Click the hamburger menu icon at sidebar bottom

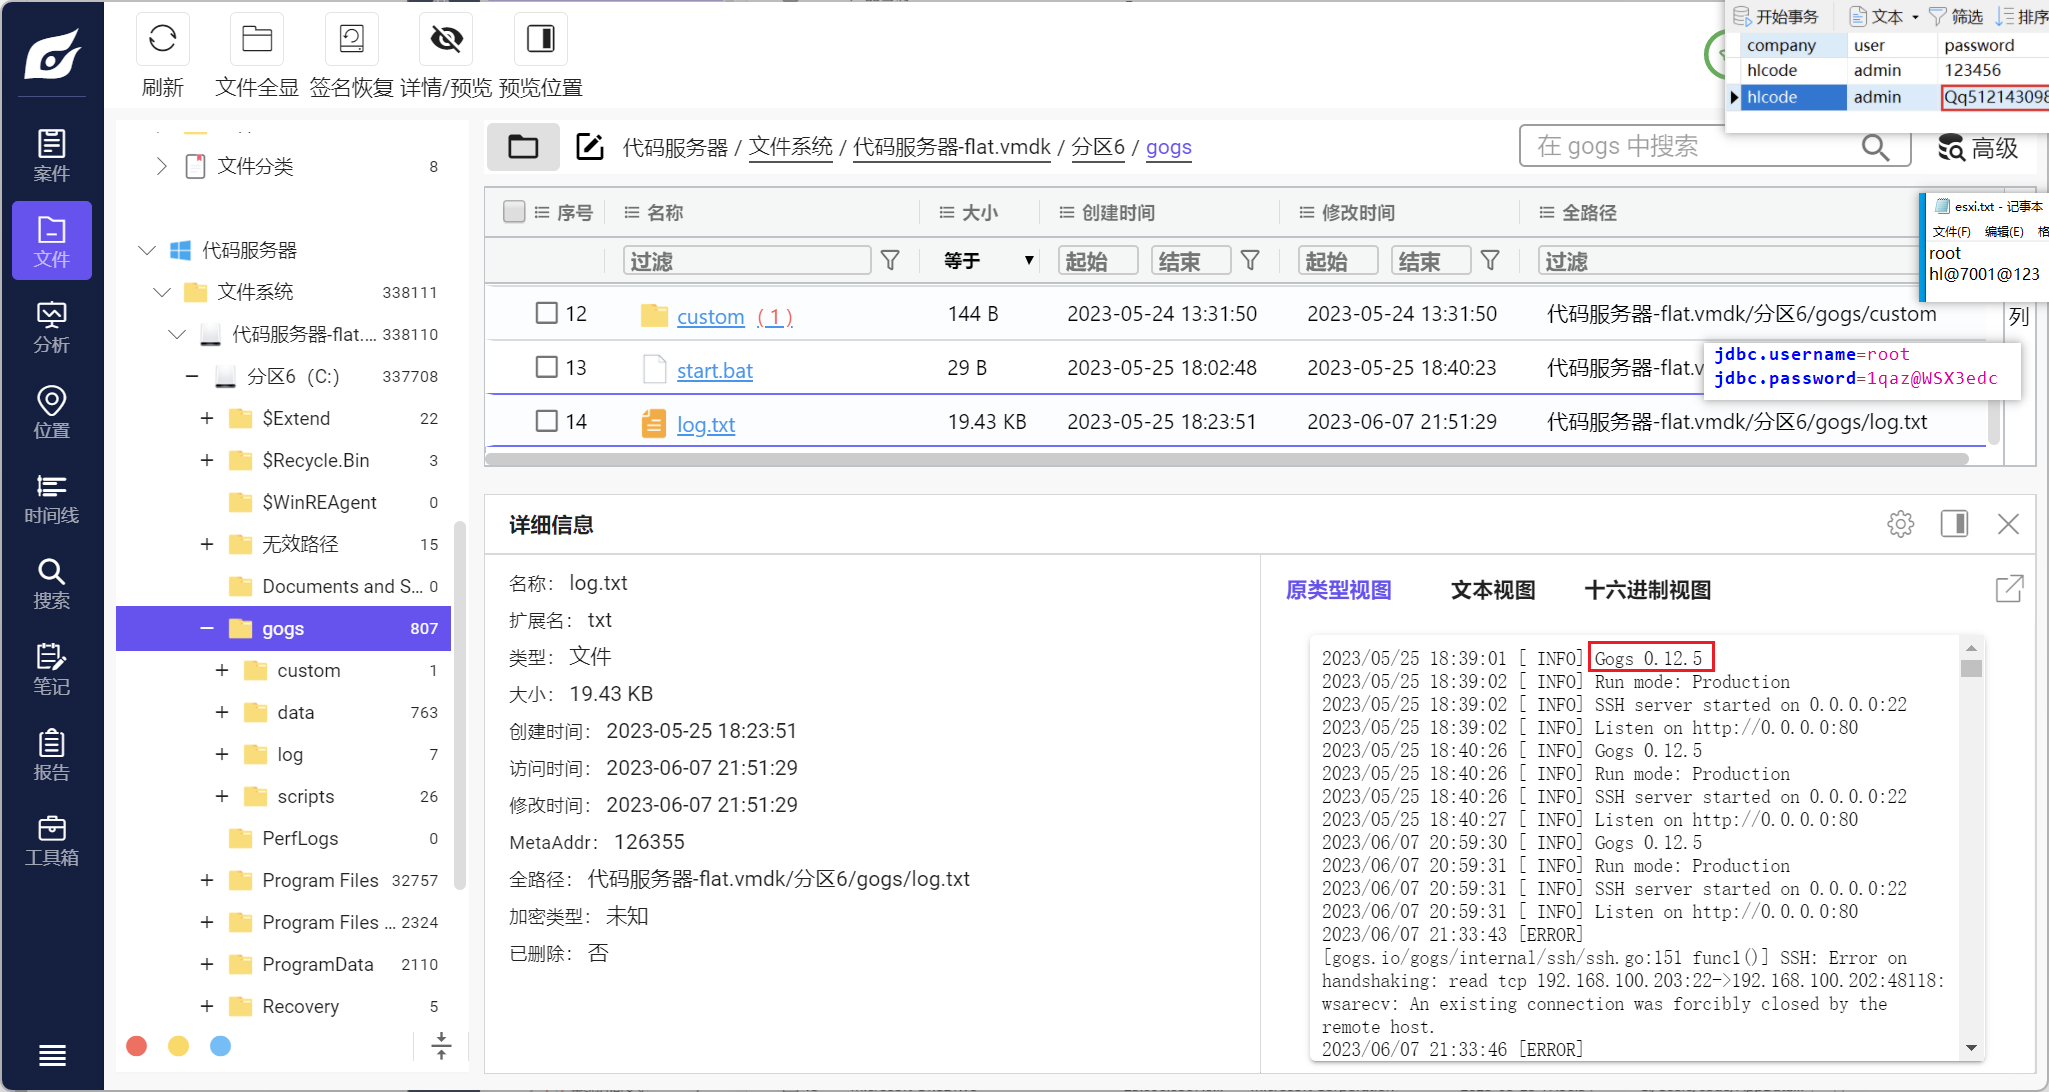52,1055
